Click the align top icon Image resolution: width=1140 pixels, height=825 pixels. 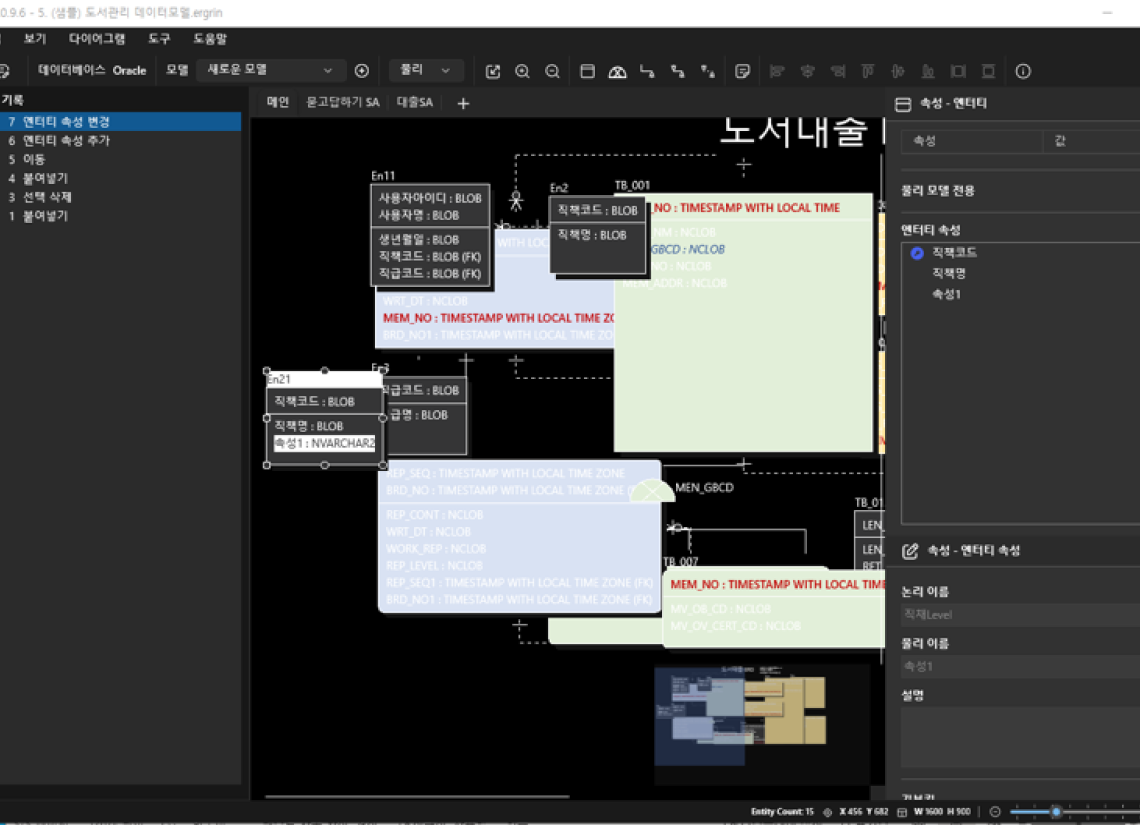(867, 71)
